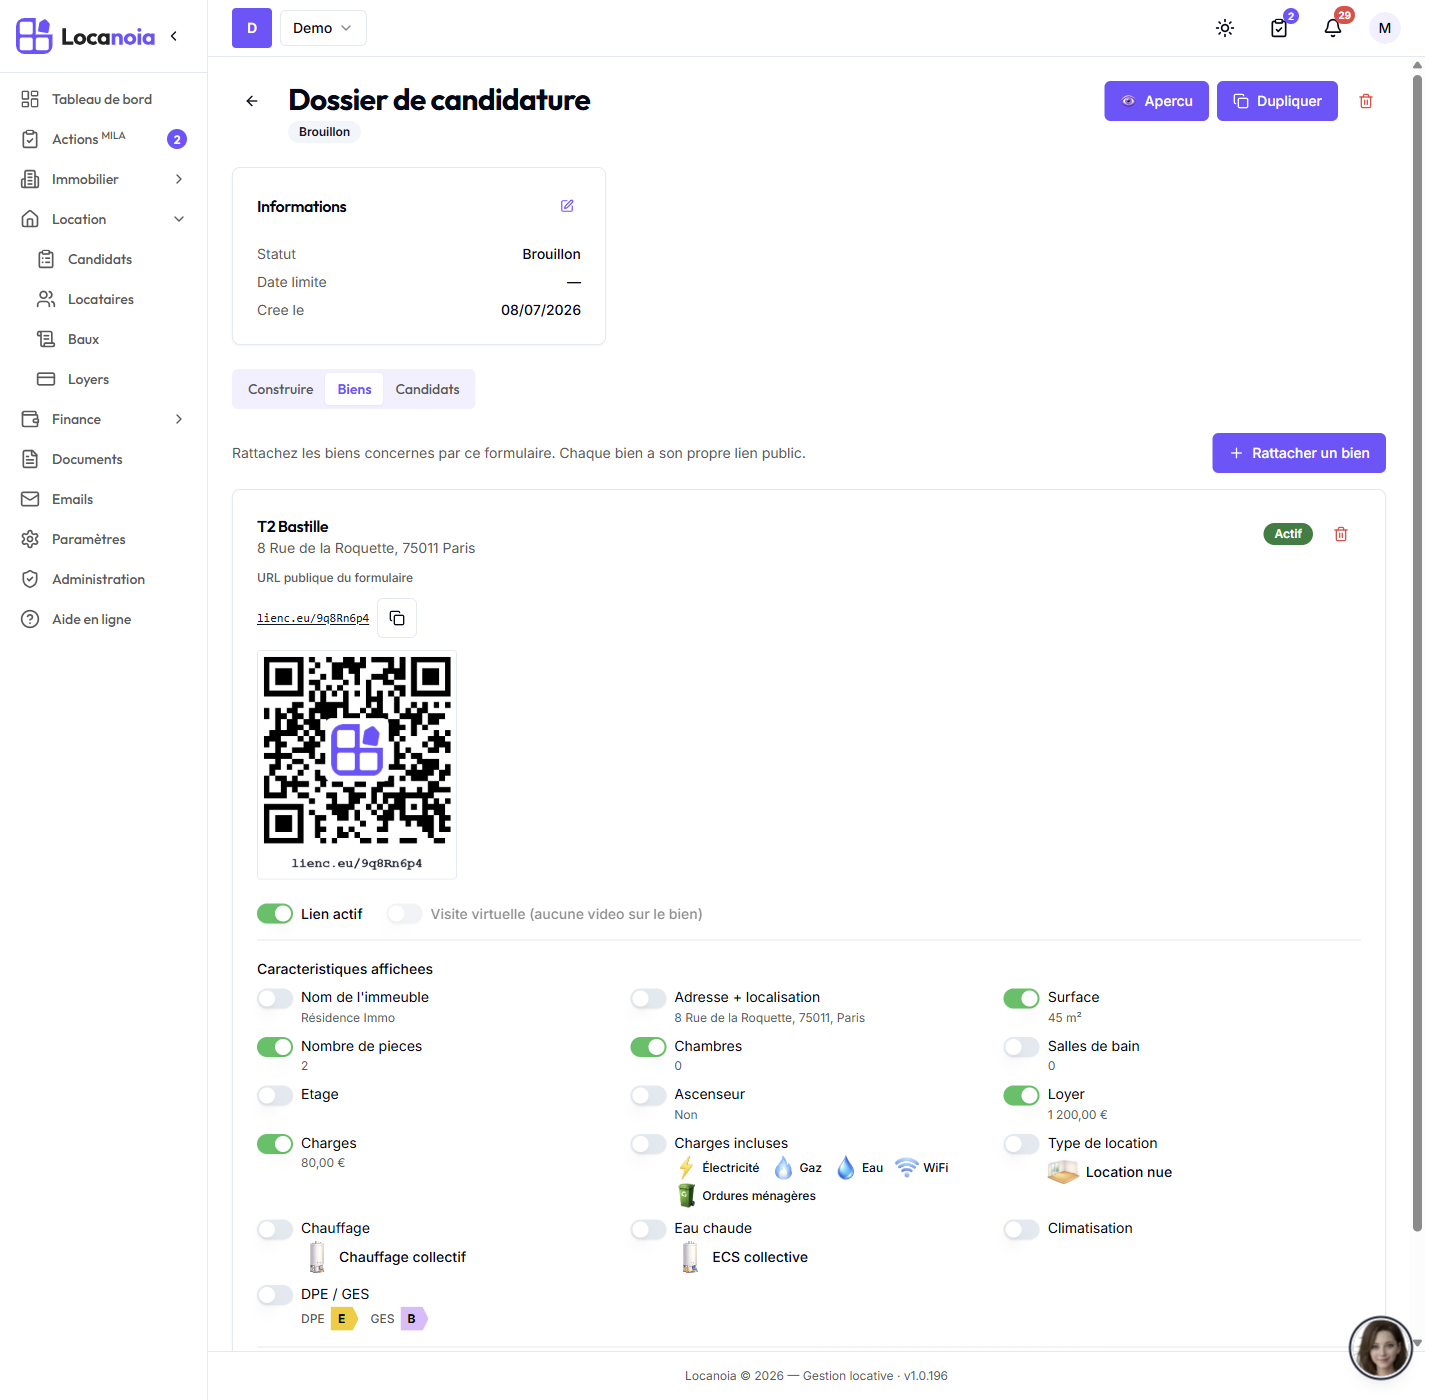This screenshot has height=1400, width=1440.
Task: Disable the Lien actif toggle
Action: click(x=275, y=914)
